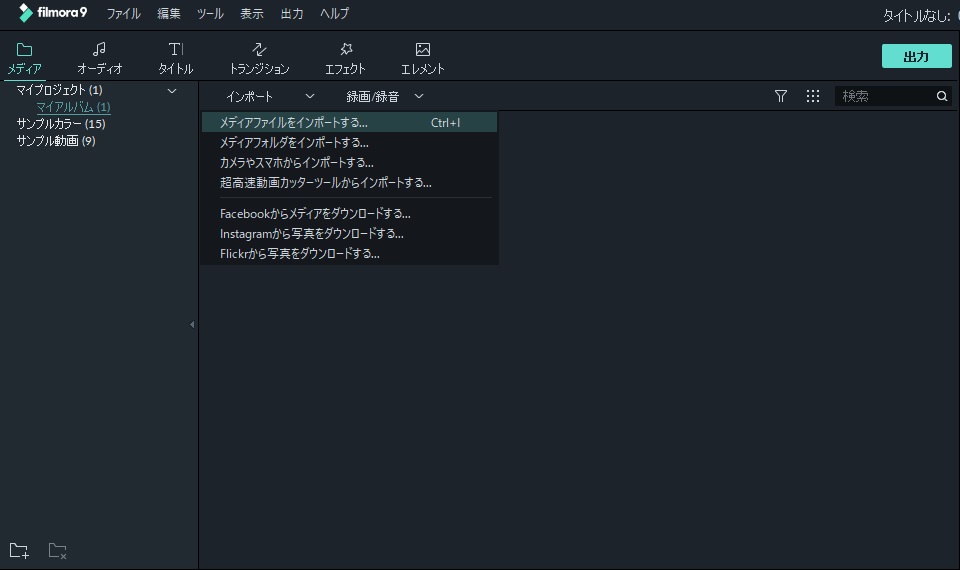Choose Flickrから写真をダウンロードする...

click(x=350, y=253)
